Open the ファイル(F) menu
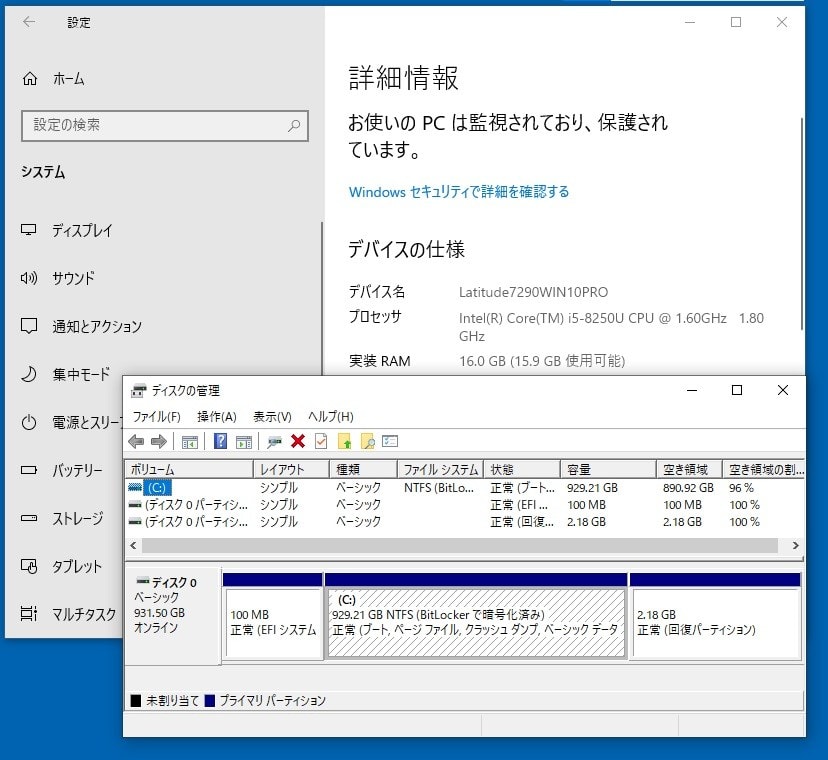828x760 pixels. 157,417
